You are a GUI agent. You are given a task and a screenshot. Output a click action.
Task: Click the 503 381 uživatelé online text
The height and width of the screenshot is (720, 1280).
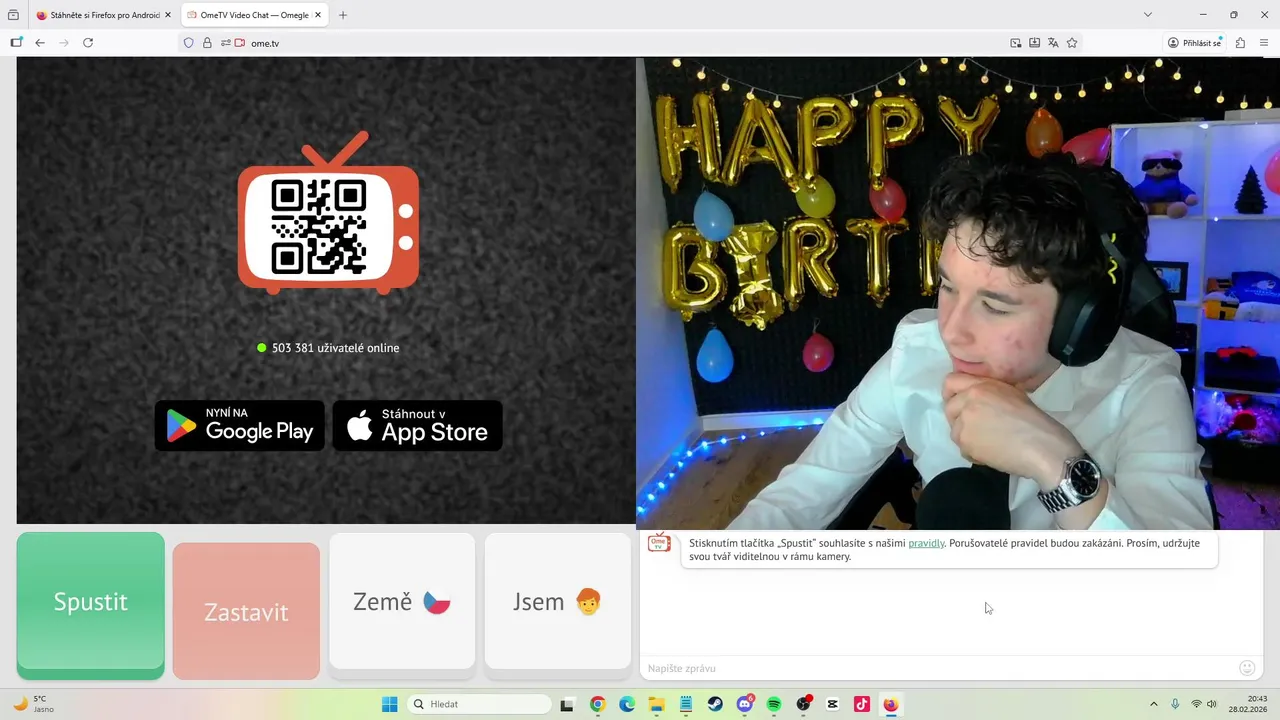tap(335, 348)
